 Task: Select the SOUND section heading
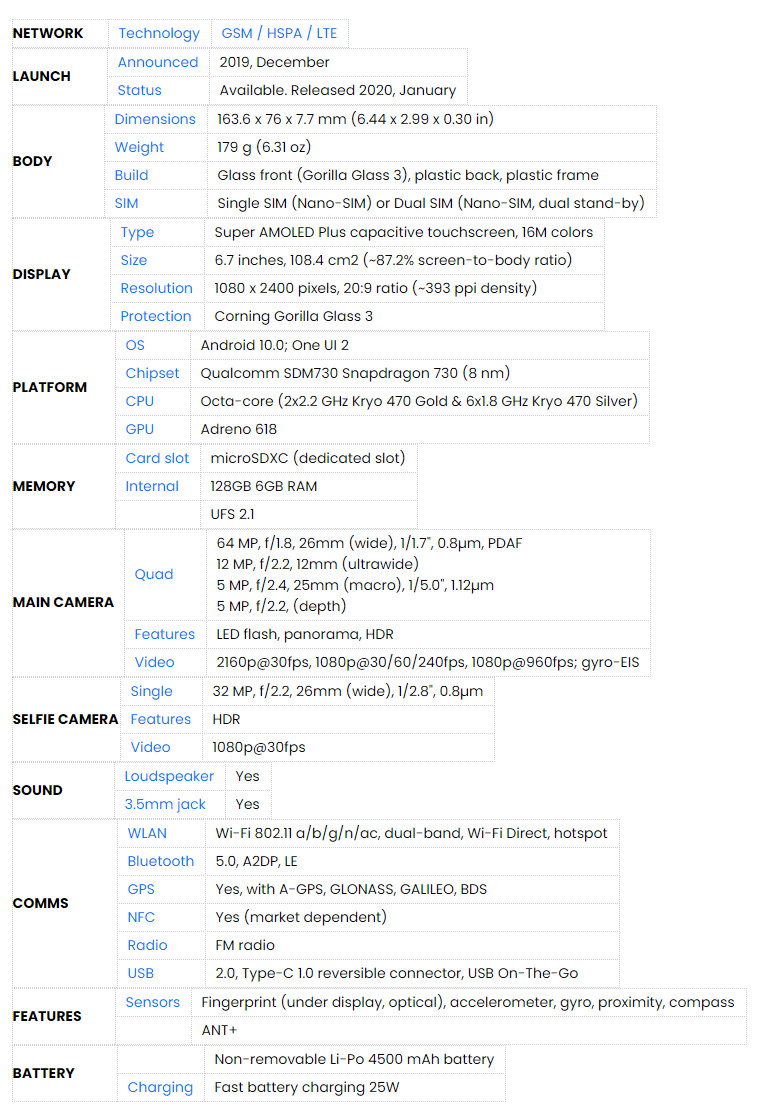38,791
